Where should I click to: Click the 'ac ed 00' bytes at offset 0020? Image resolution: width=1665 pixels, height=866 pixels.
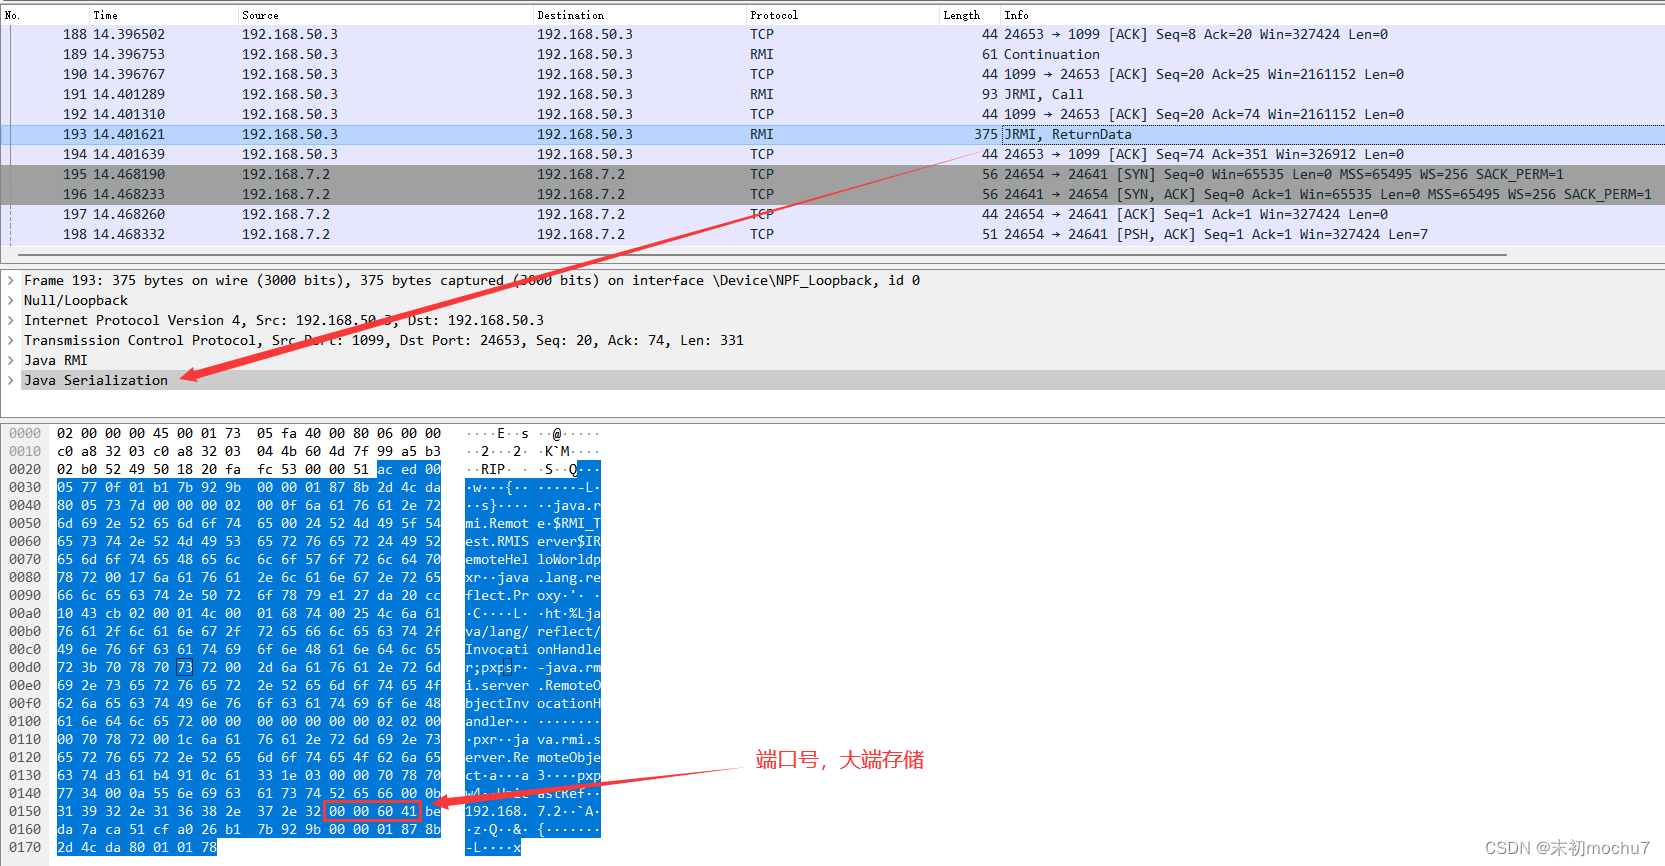point(409,470)
